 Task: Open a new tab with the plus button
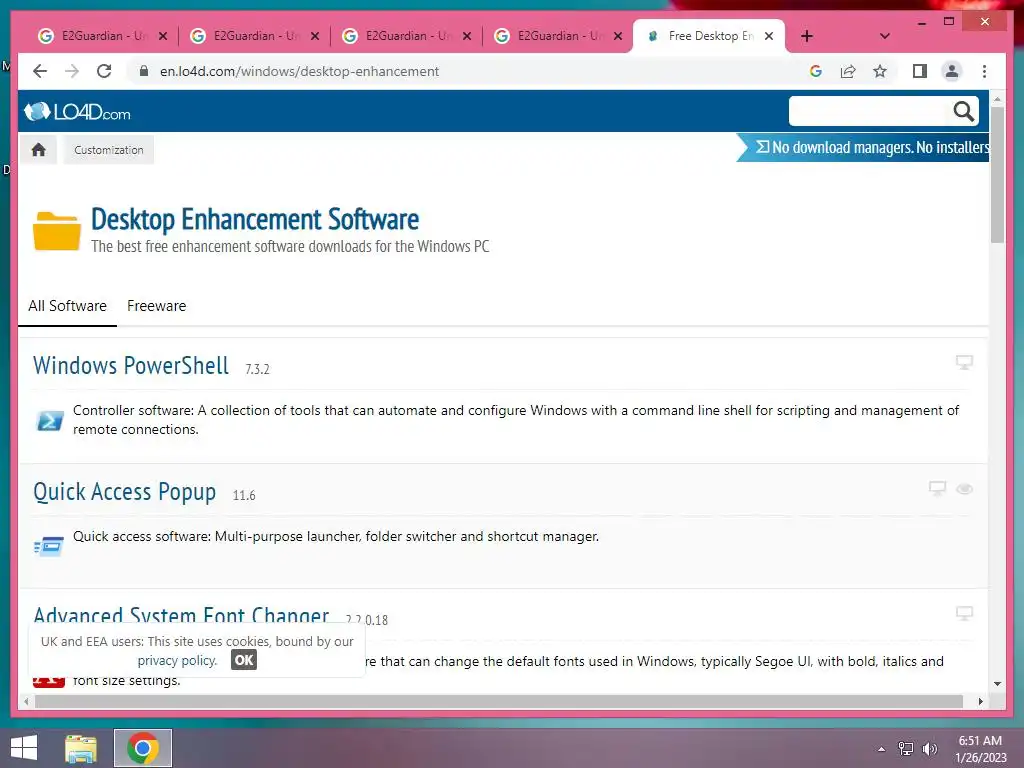tap(807, 36)
